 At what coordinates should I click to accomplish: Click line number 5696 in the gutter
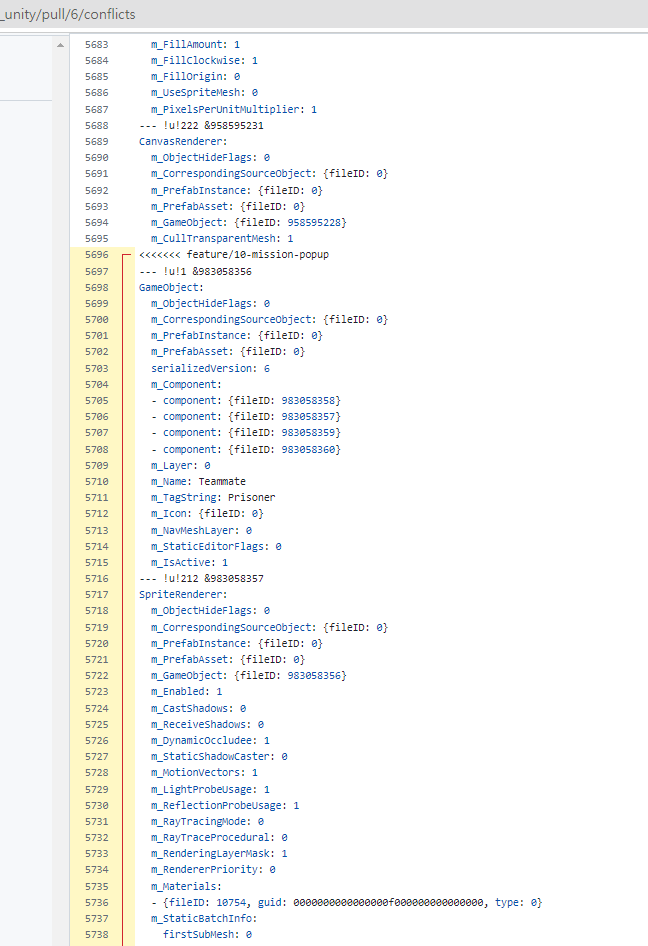97,255
